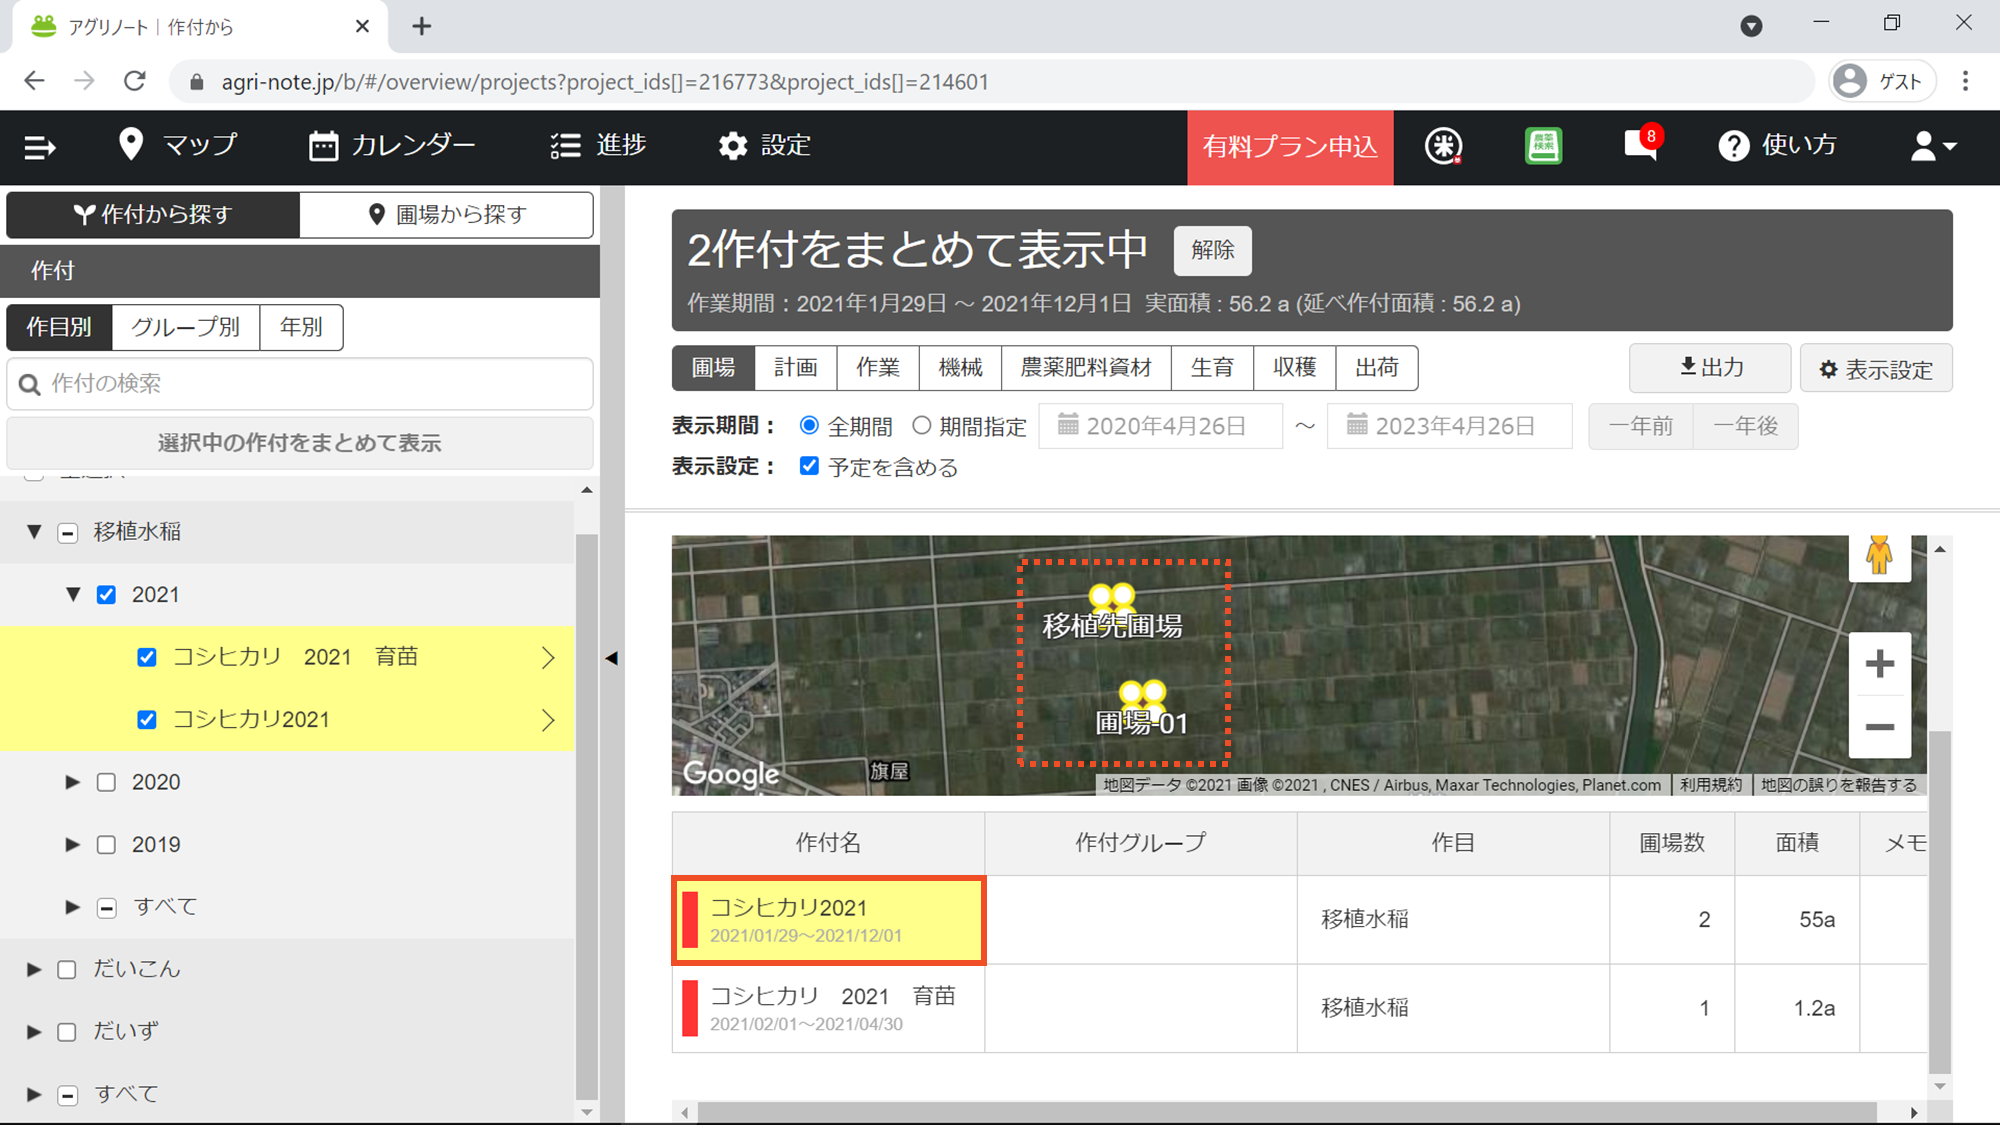
Task: Open the マップ map view
Action: click(x=177, y=145)
